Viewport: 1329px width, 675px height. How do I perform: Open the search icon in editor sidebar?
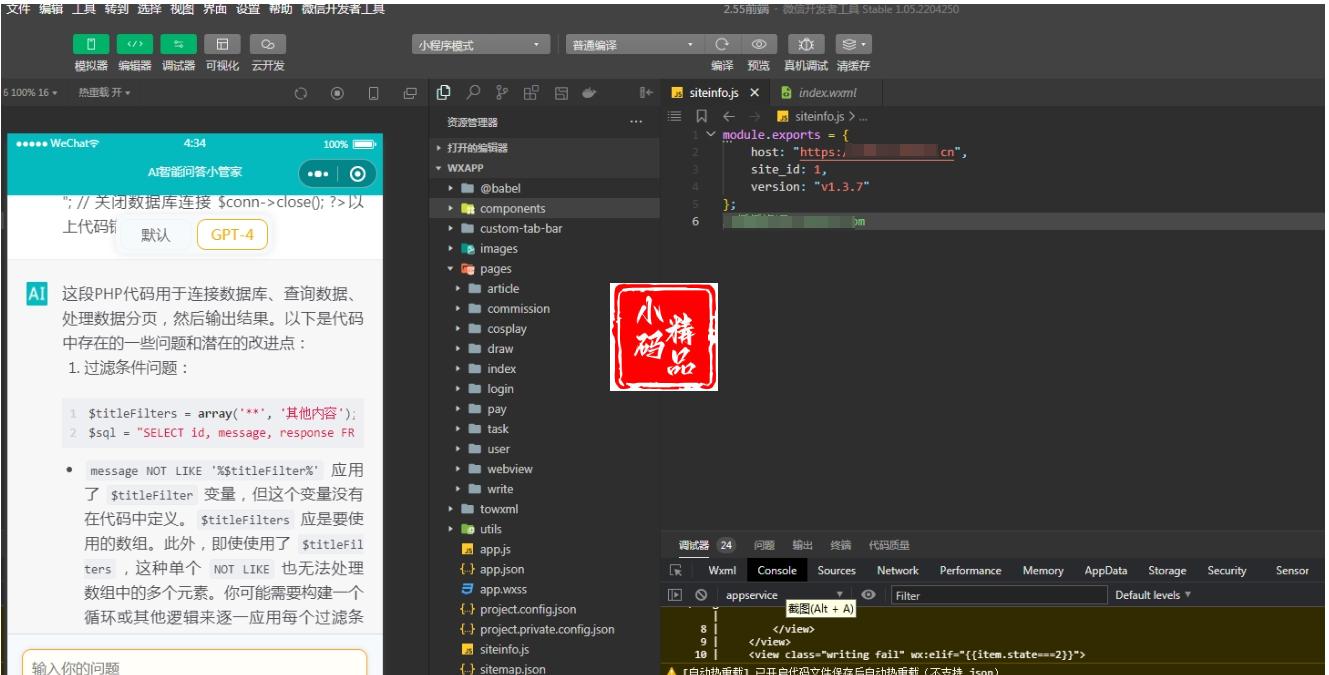pos(475,92)
